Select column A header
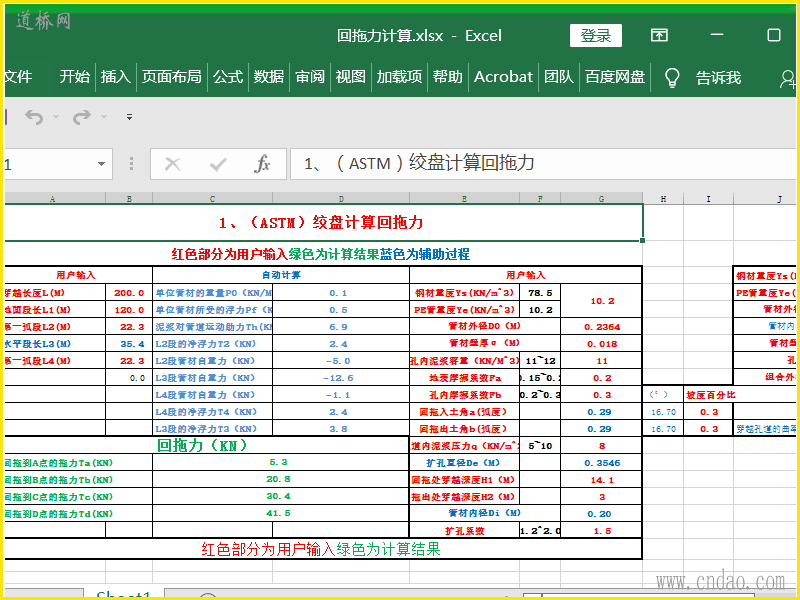 [x=53, y=198]
